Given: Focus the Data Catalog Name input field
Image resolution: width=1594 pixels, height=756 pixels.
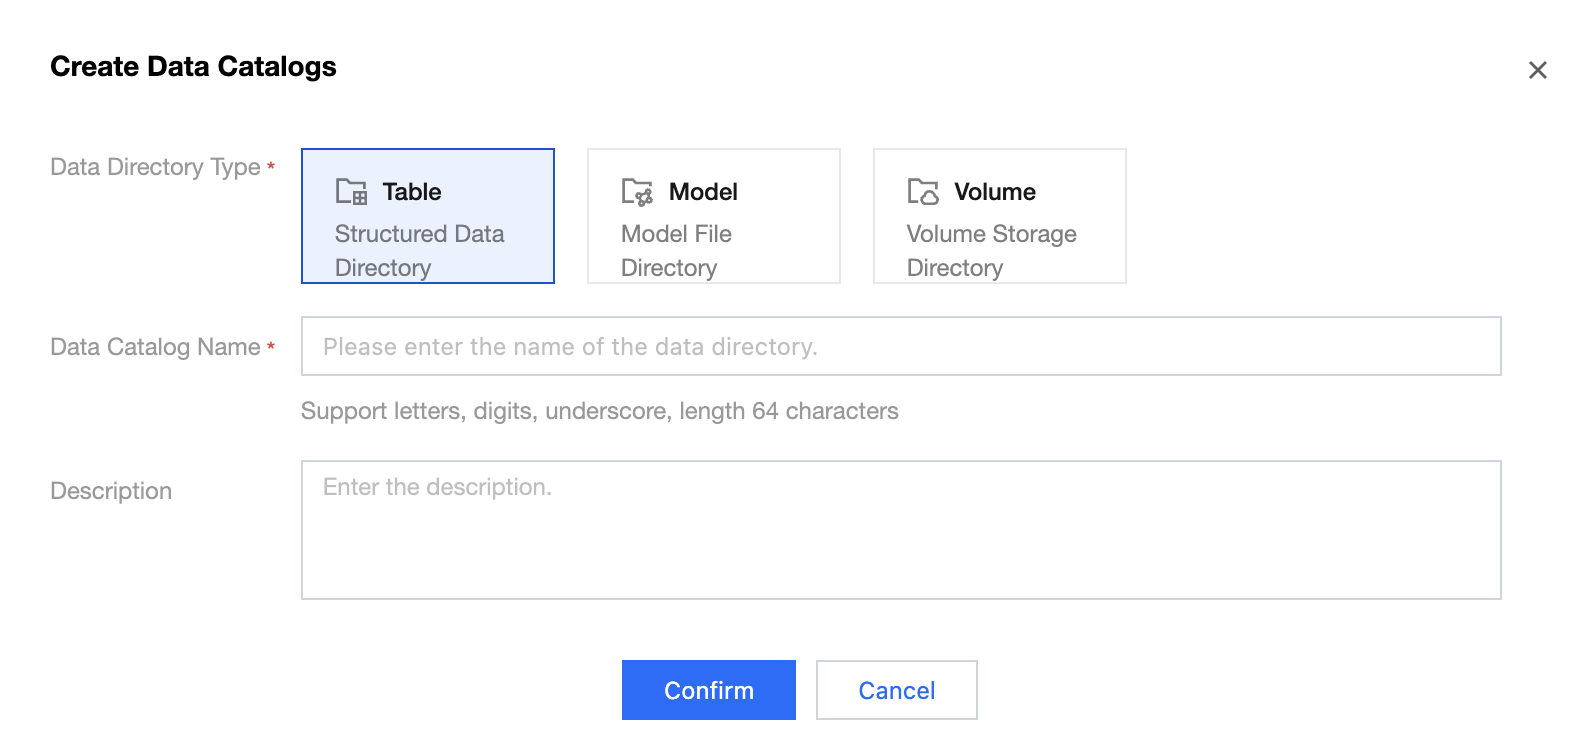Looking at the screenshot, I should tap(900, 347).
